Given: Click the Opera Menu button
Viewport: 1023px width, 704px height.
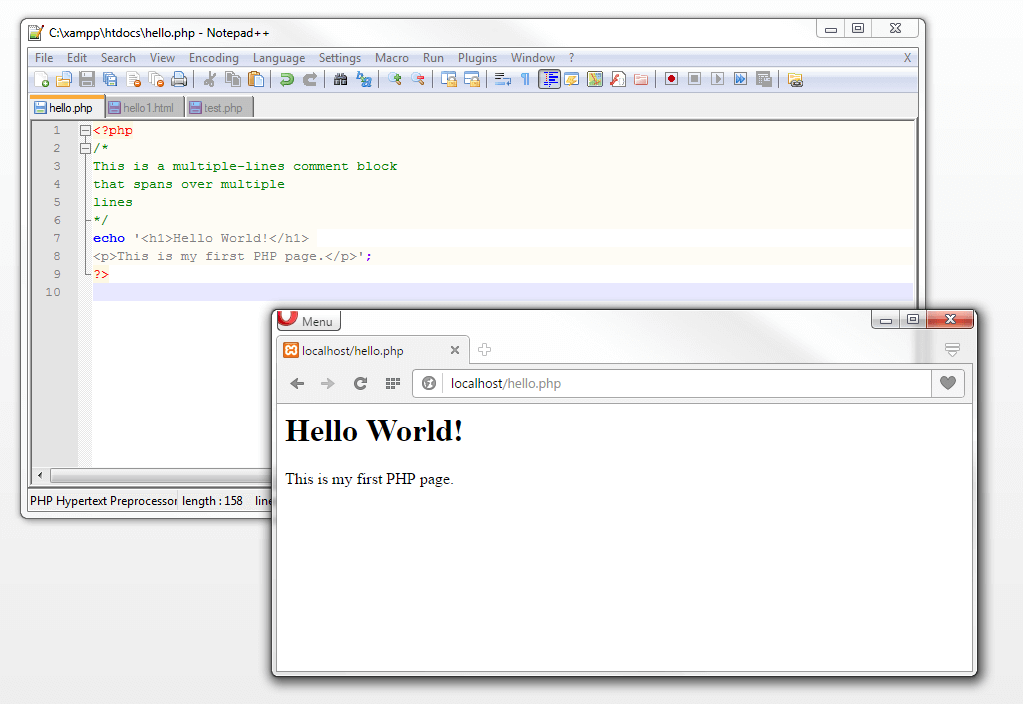Looking at the screenshot, I should coord(309,321).
